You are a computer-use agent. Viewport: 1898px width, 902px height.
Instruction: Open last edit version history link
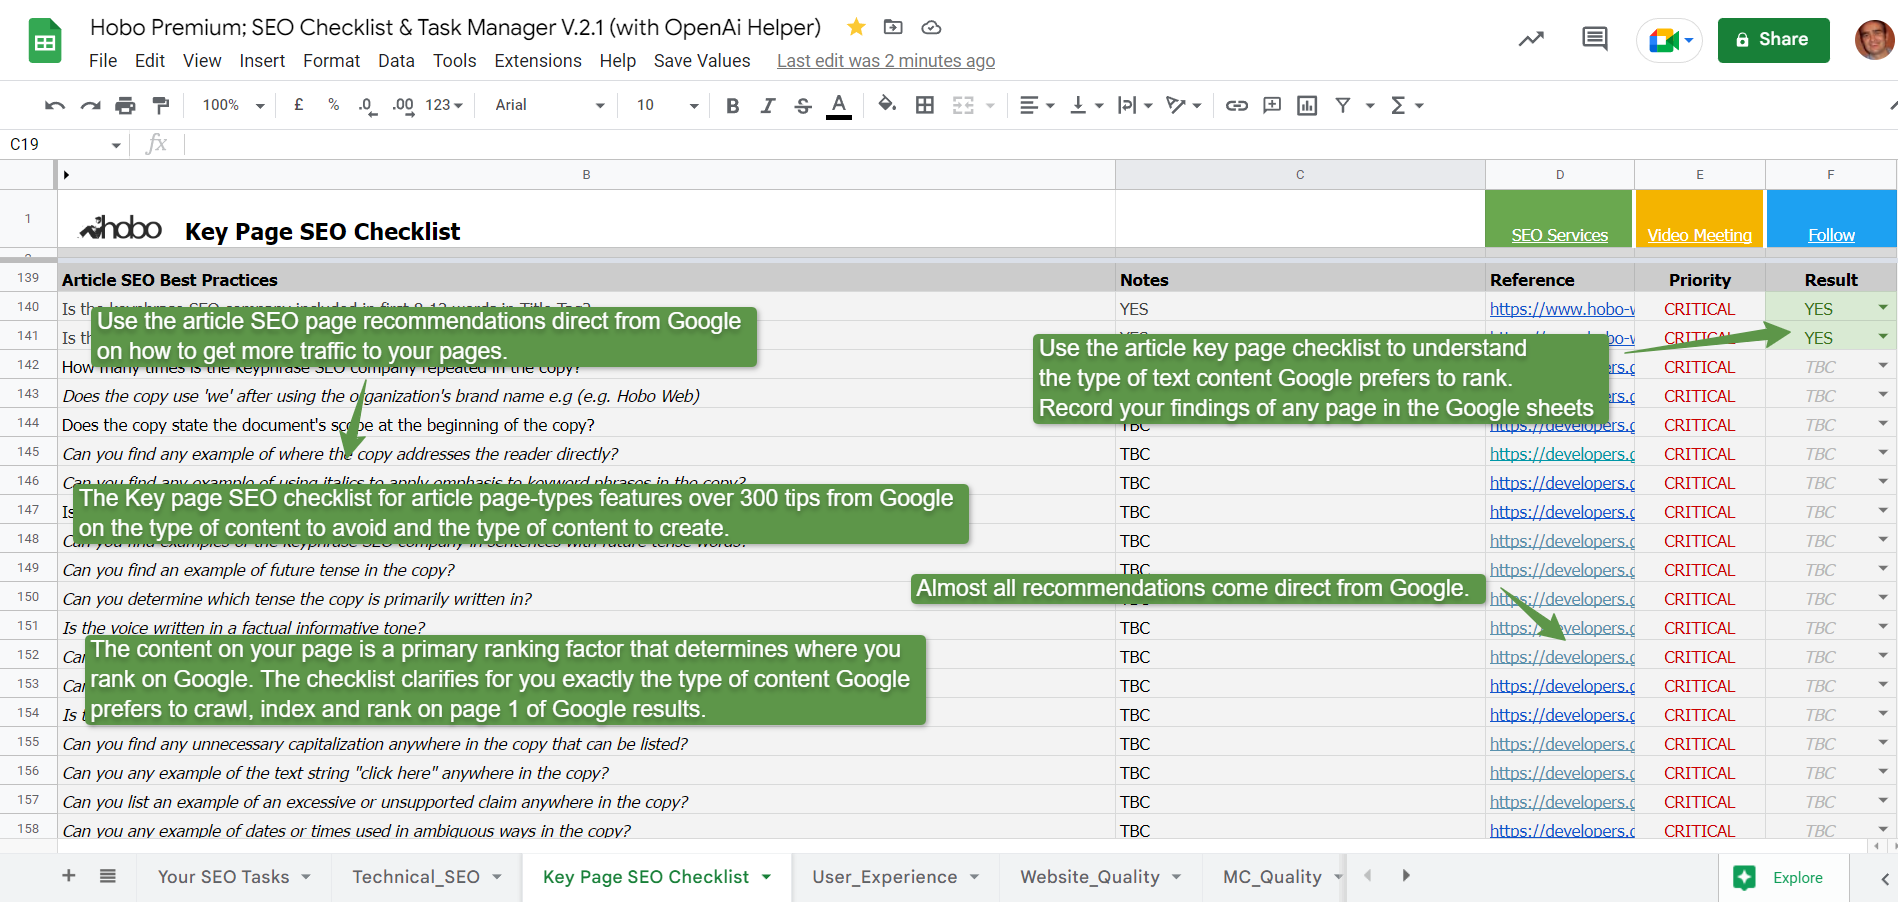pos(886,61)
